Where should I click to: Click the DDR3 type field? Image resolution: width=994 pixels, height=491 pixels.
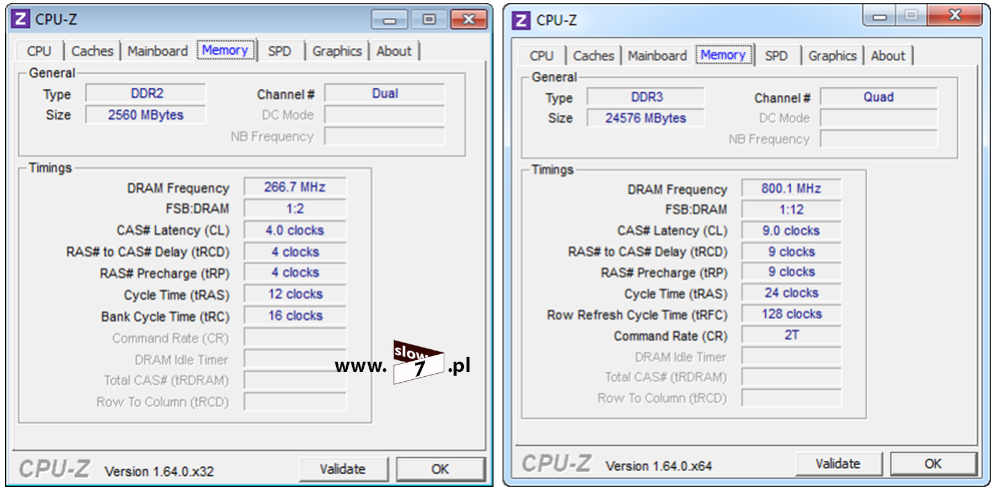click(646, 97)
